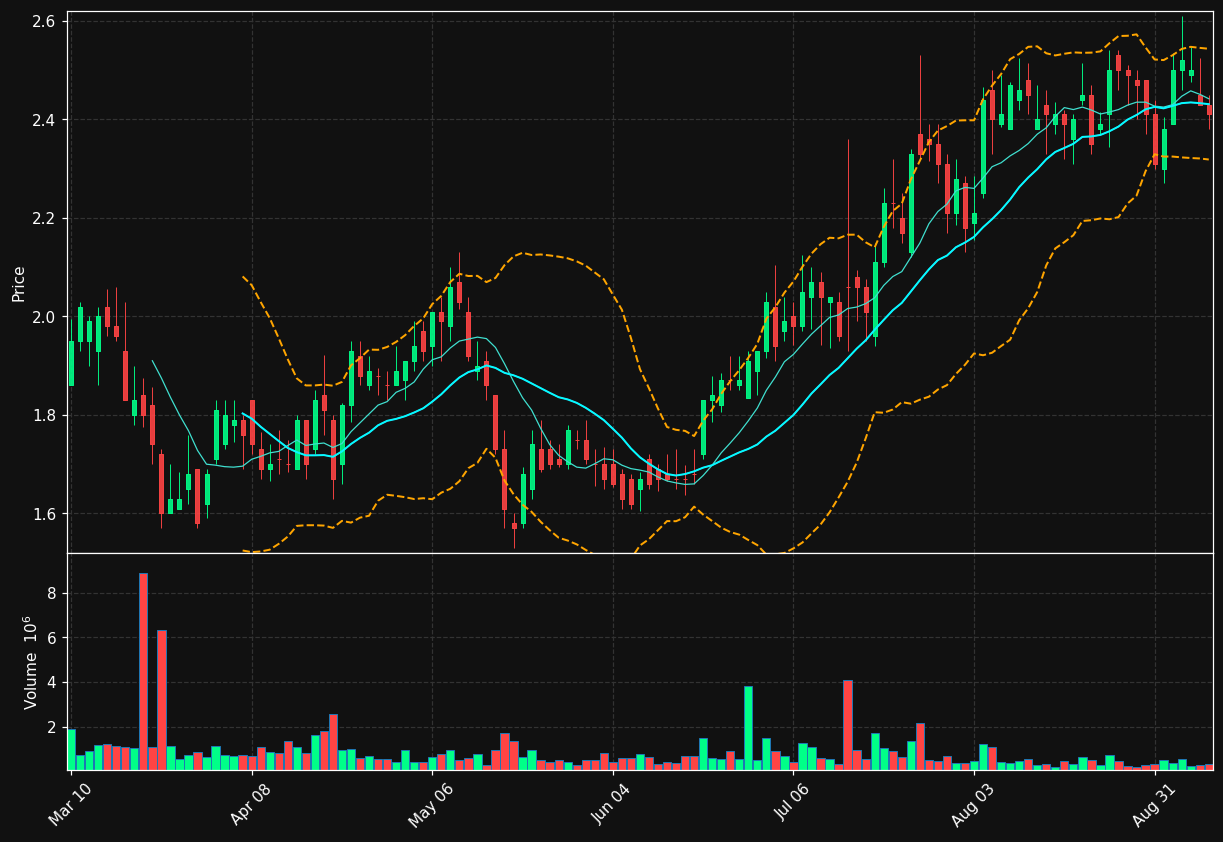This screenshot has width=1223, height=842.
Task: Click the Apr 08 date label
Action: pyautogui.click(x=252, y=804)
